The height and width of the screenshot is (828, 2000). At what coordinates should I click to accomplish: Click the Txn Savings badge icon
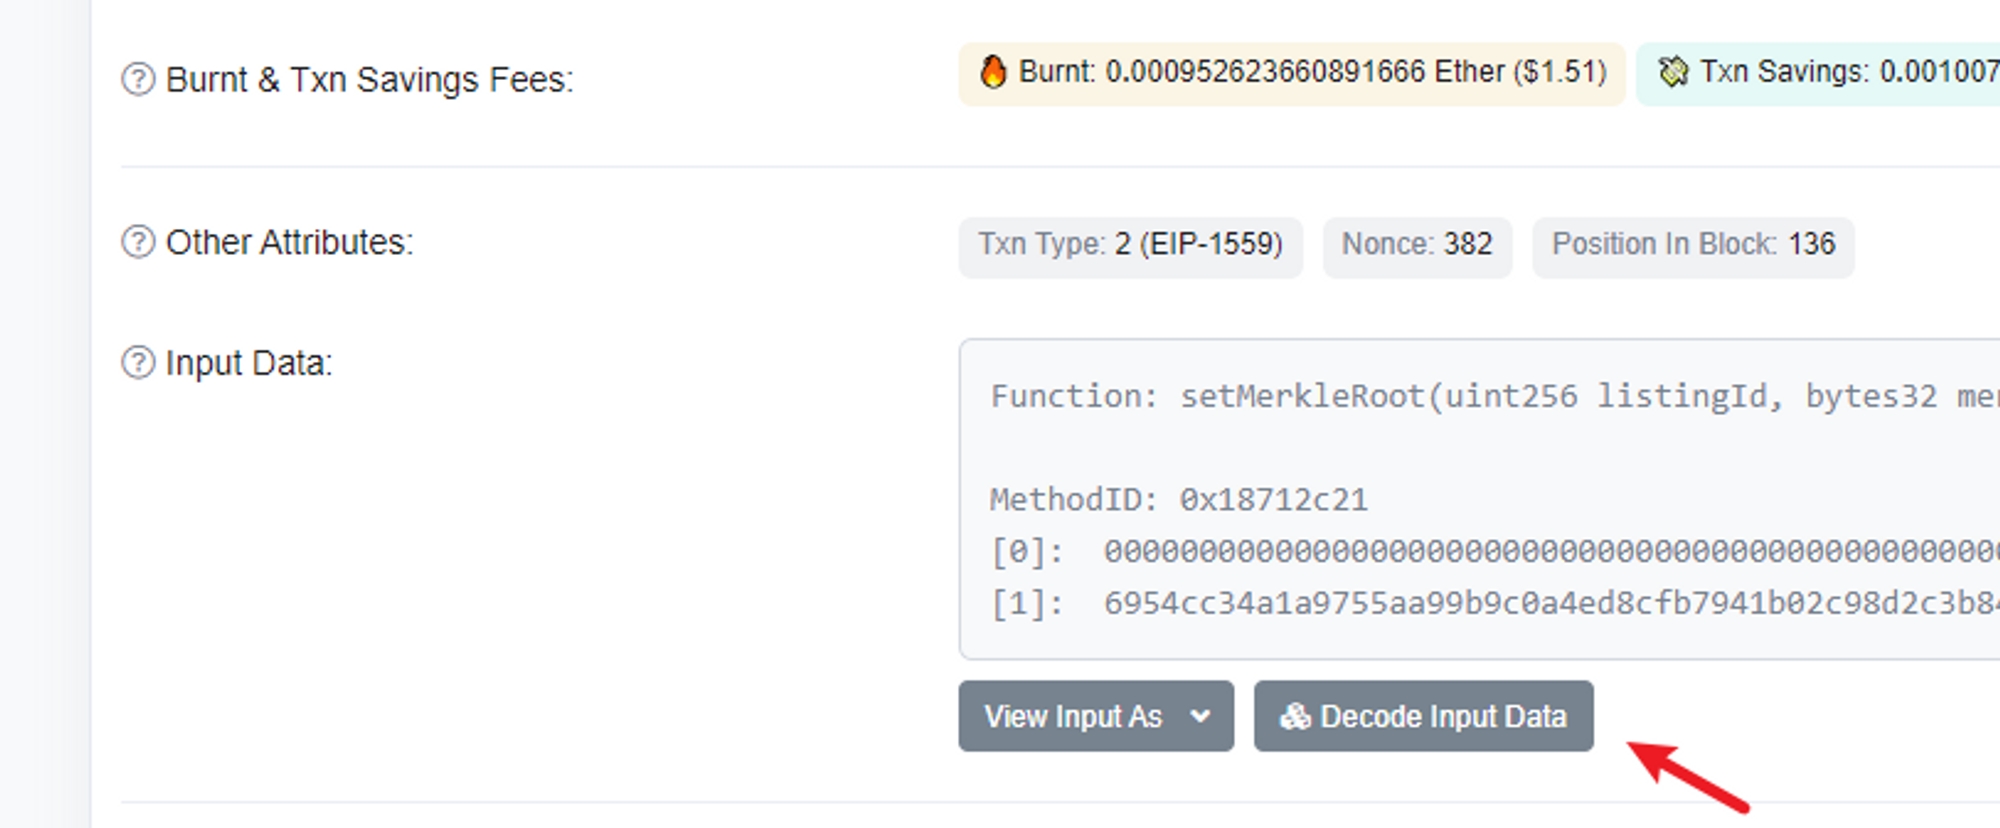(x=1673, y=72)
